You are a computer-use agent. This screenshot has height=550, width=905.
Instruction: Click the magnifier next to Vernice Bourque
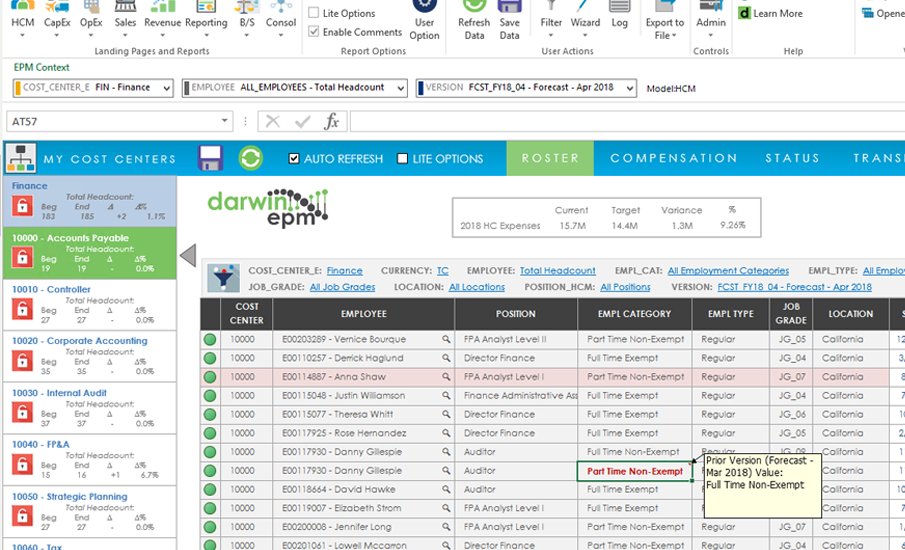(446, 339)
